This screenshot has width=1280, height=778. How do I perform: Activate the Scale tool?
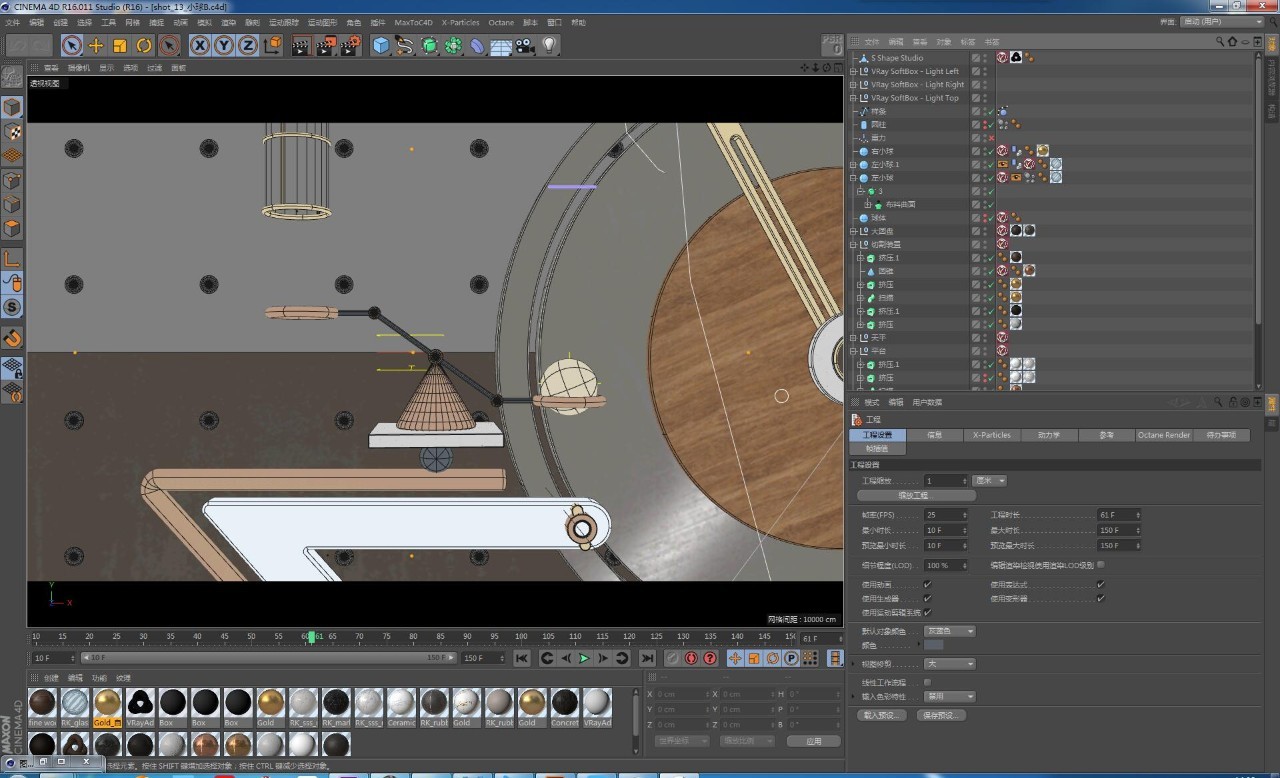point(120,45)
